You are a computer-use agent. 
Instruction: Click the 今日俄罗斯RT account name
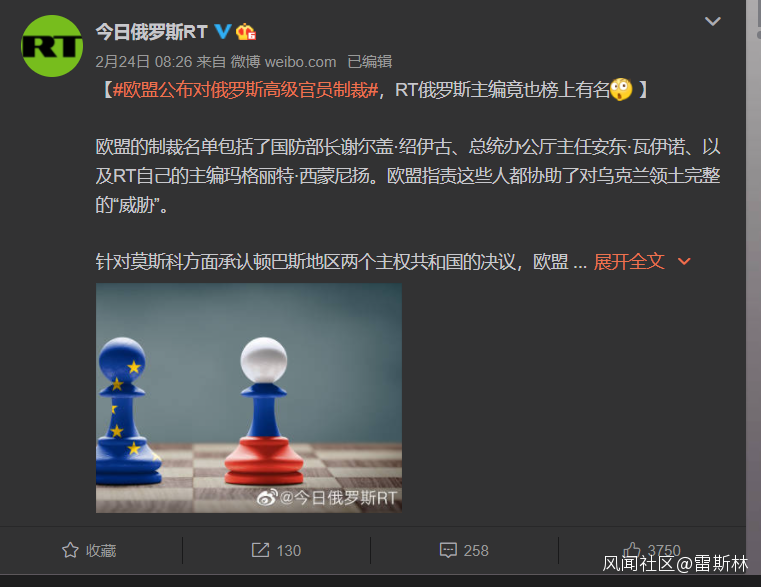tap(151, 32)
